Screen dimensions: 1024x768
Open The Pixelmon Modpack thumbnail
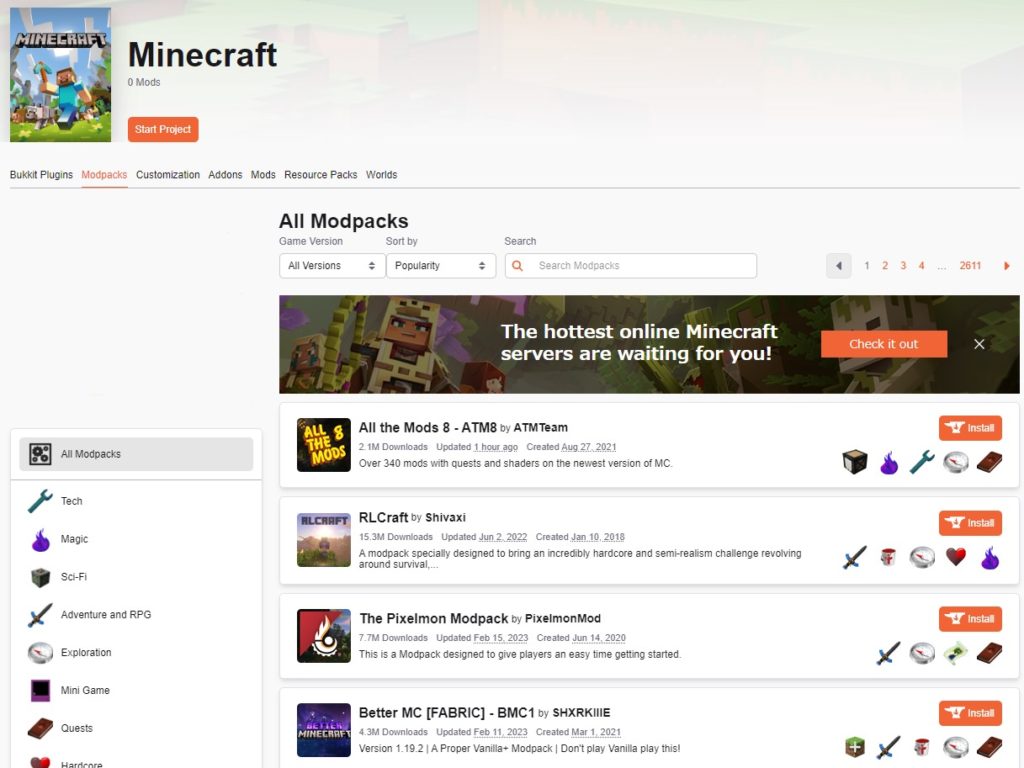click(x=323, y=636)
